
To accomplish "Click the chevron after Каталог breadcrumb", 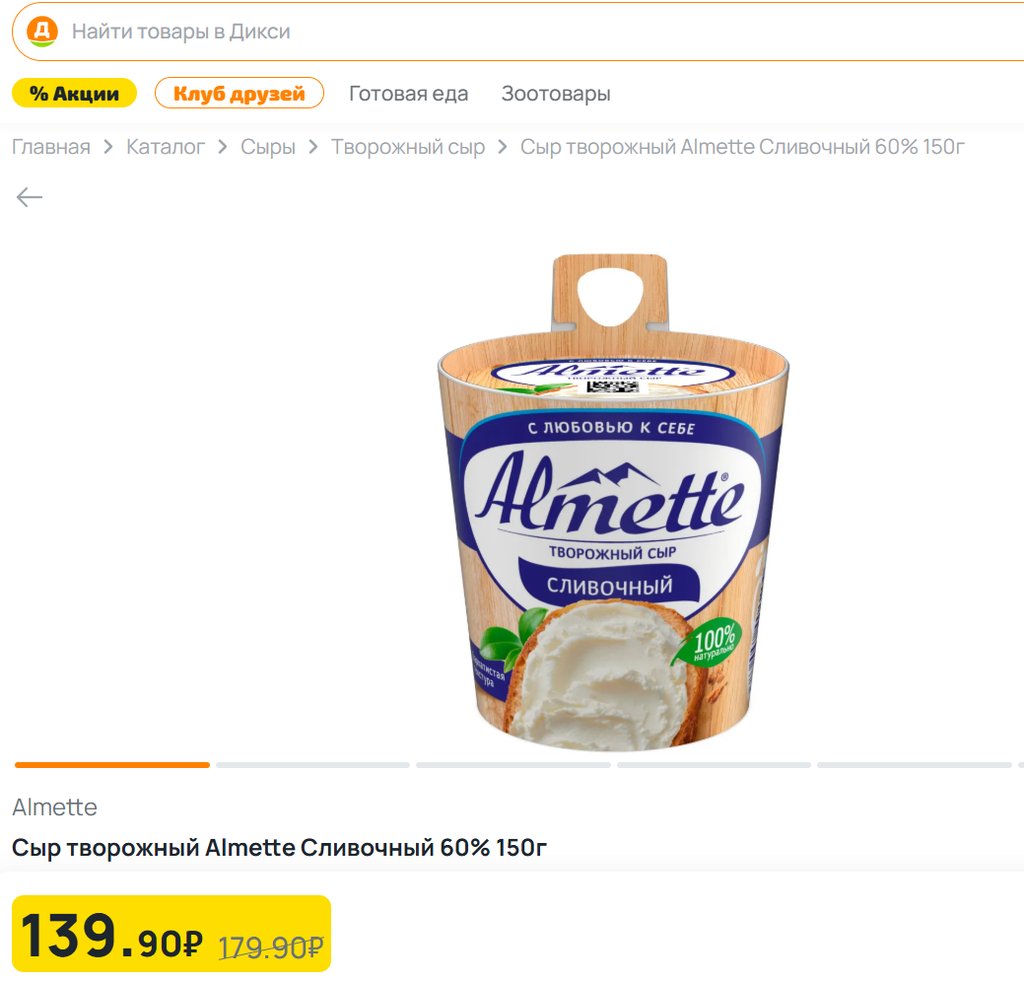I will coord(223,148).
